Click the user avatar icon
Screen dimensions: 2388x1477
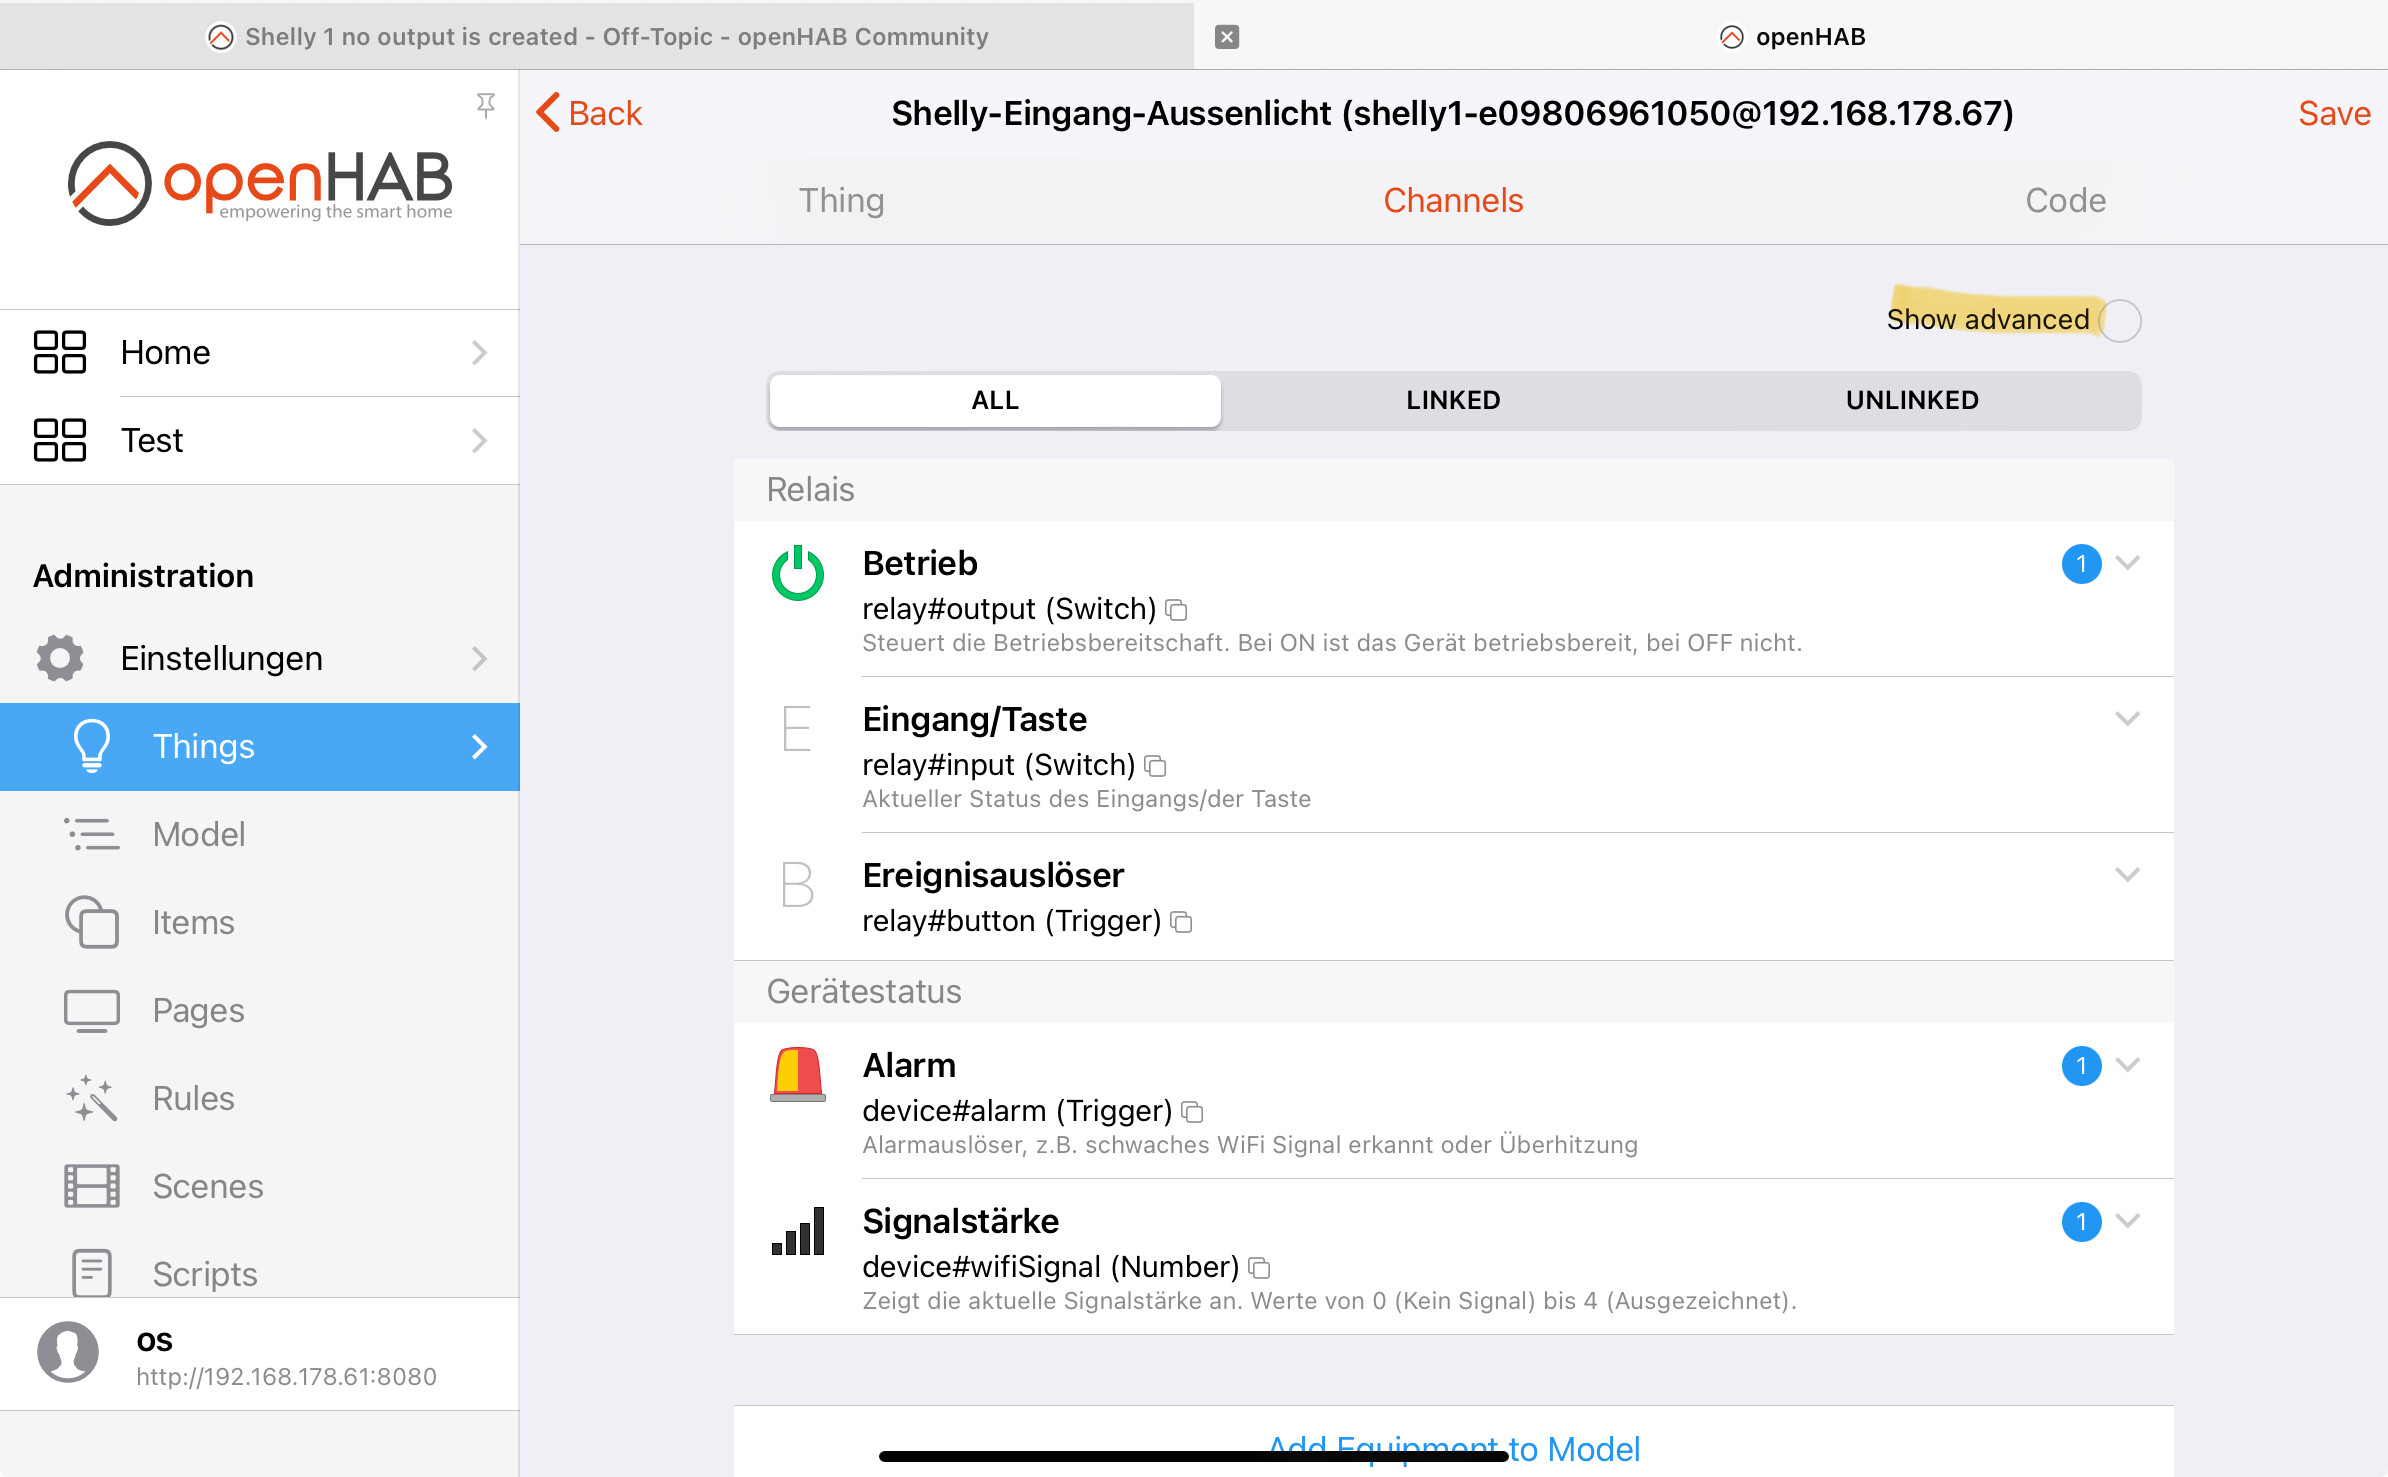[68, 1352]
